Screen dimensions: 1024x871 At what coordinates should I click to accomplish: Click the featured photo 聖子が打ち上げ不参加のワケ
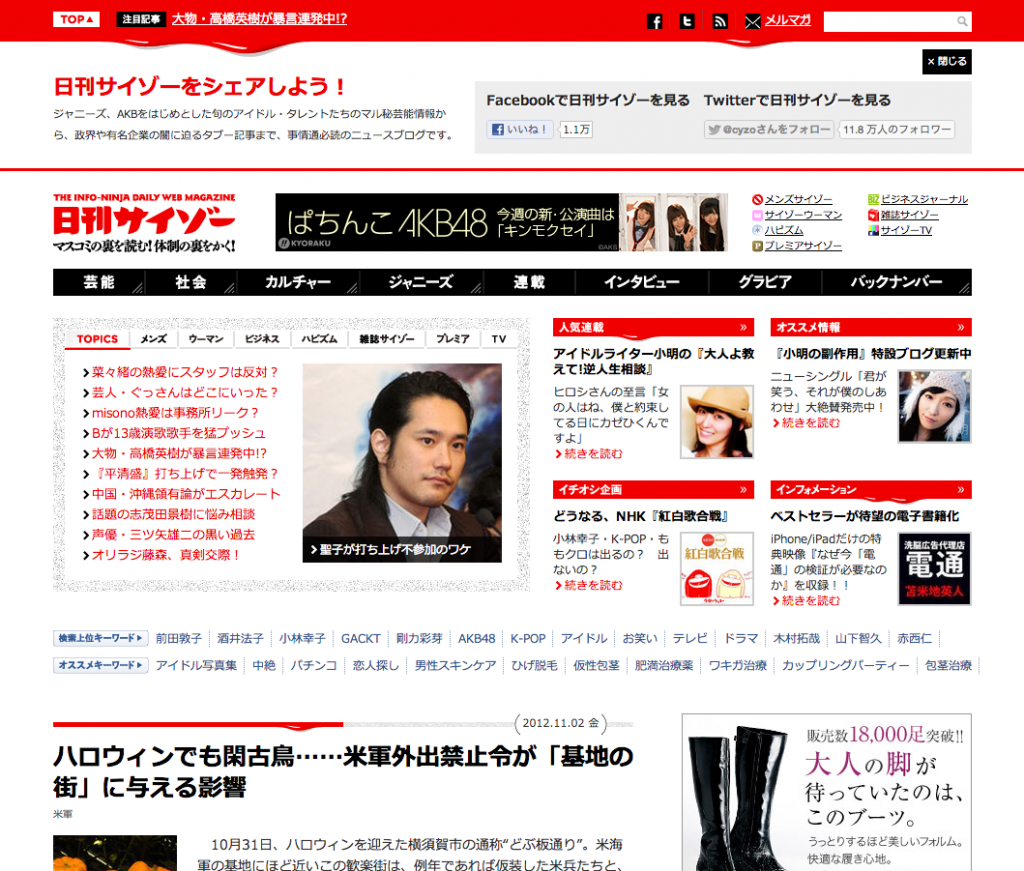[402, 463]
